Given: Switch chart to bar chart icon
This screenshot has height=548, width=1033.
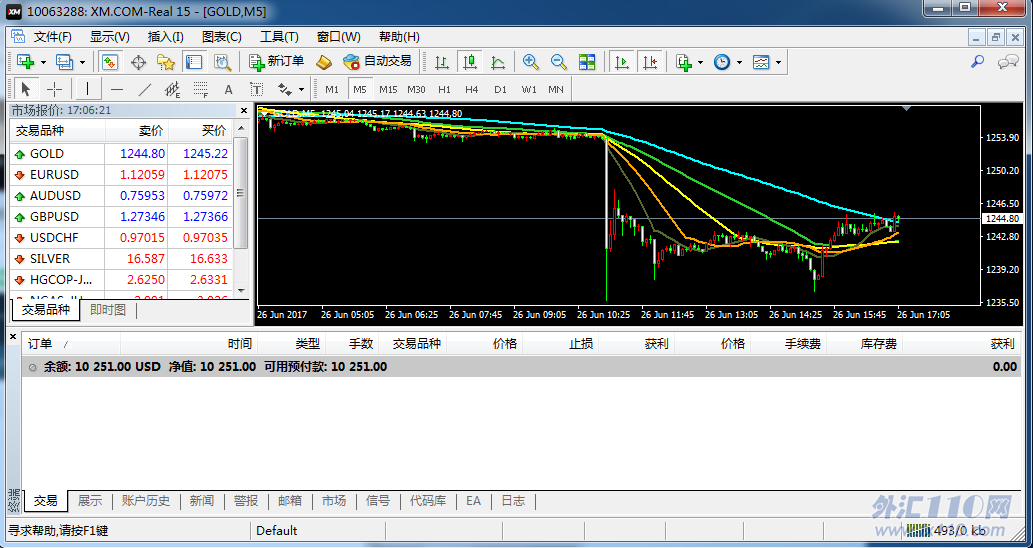Looking at the screenshot, I should point(441,62).
